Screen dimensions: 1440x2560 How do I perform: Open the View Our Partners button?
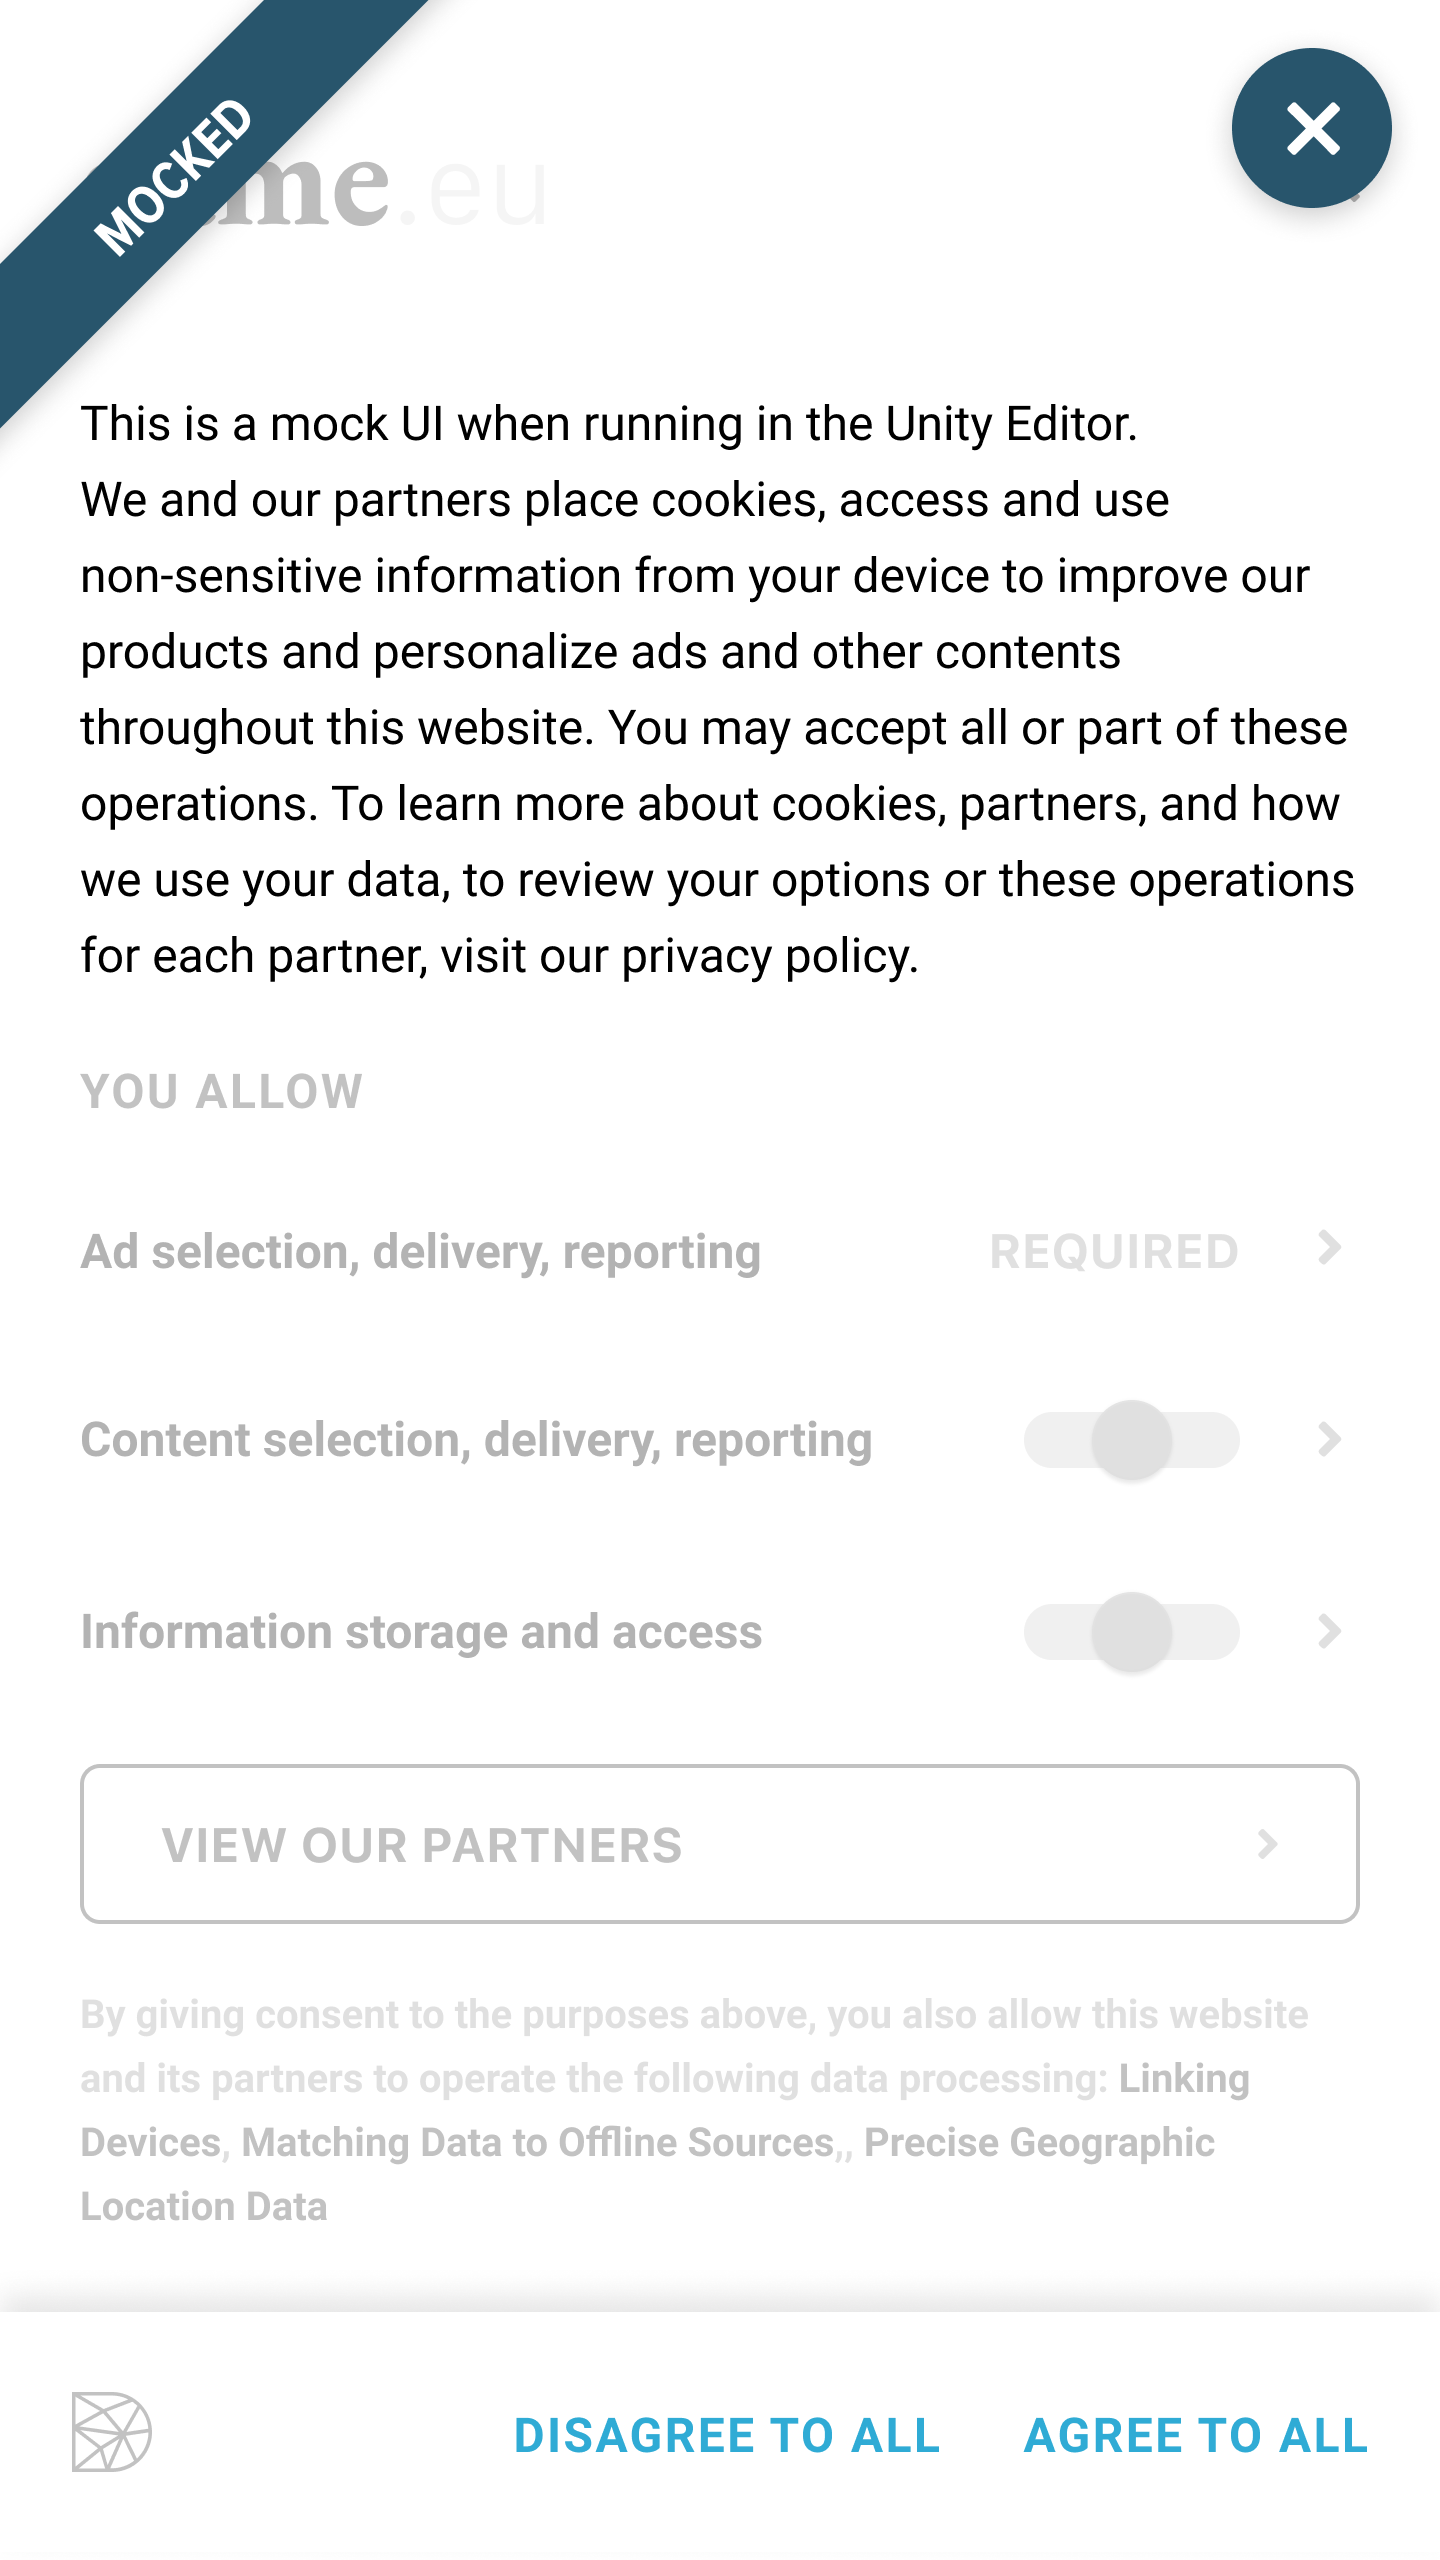(x=720, y=1844)
